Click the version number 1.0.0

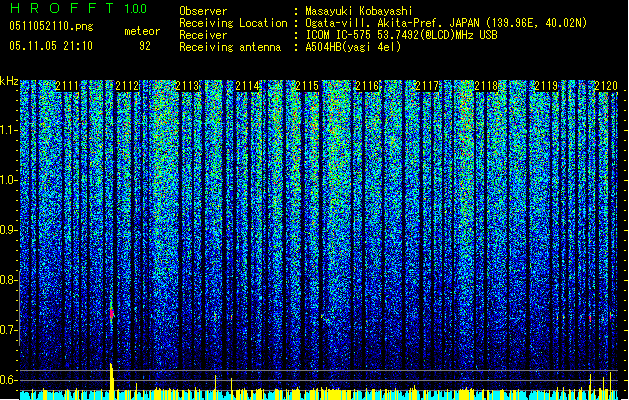pyautogui.click(x=136, y=8)
